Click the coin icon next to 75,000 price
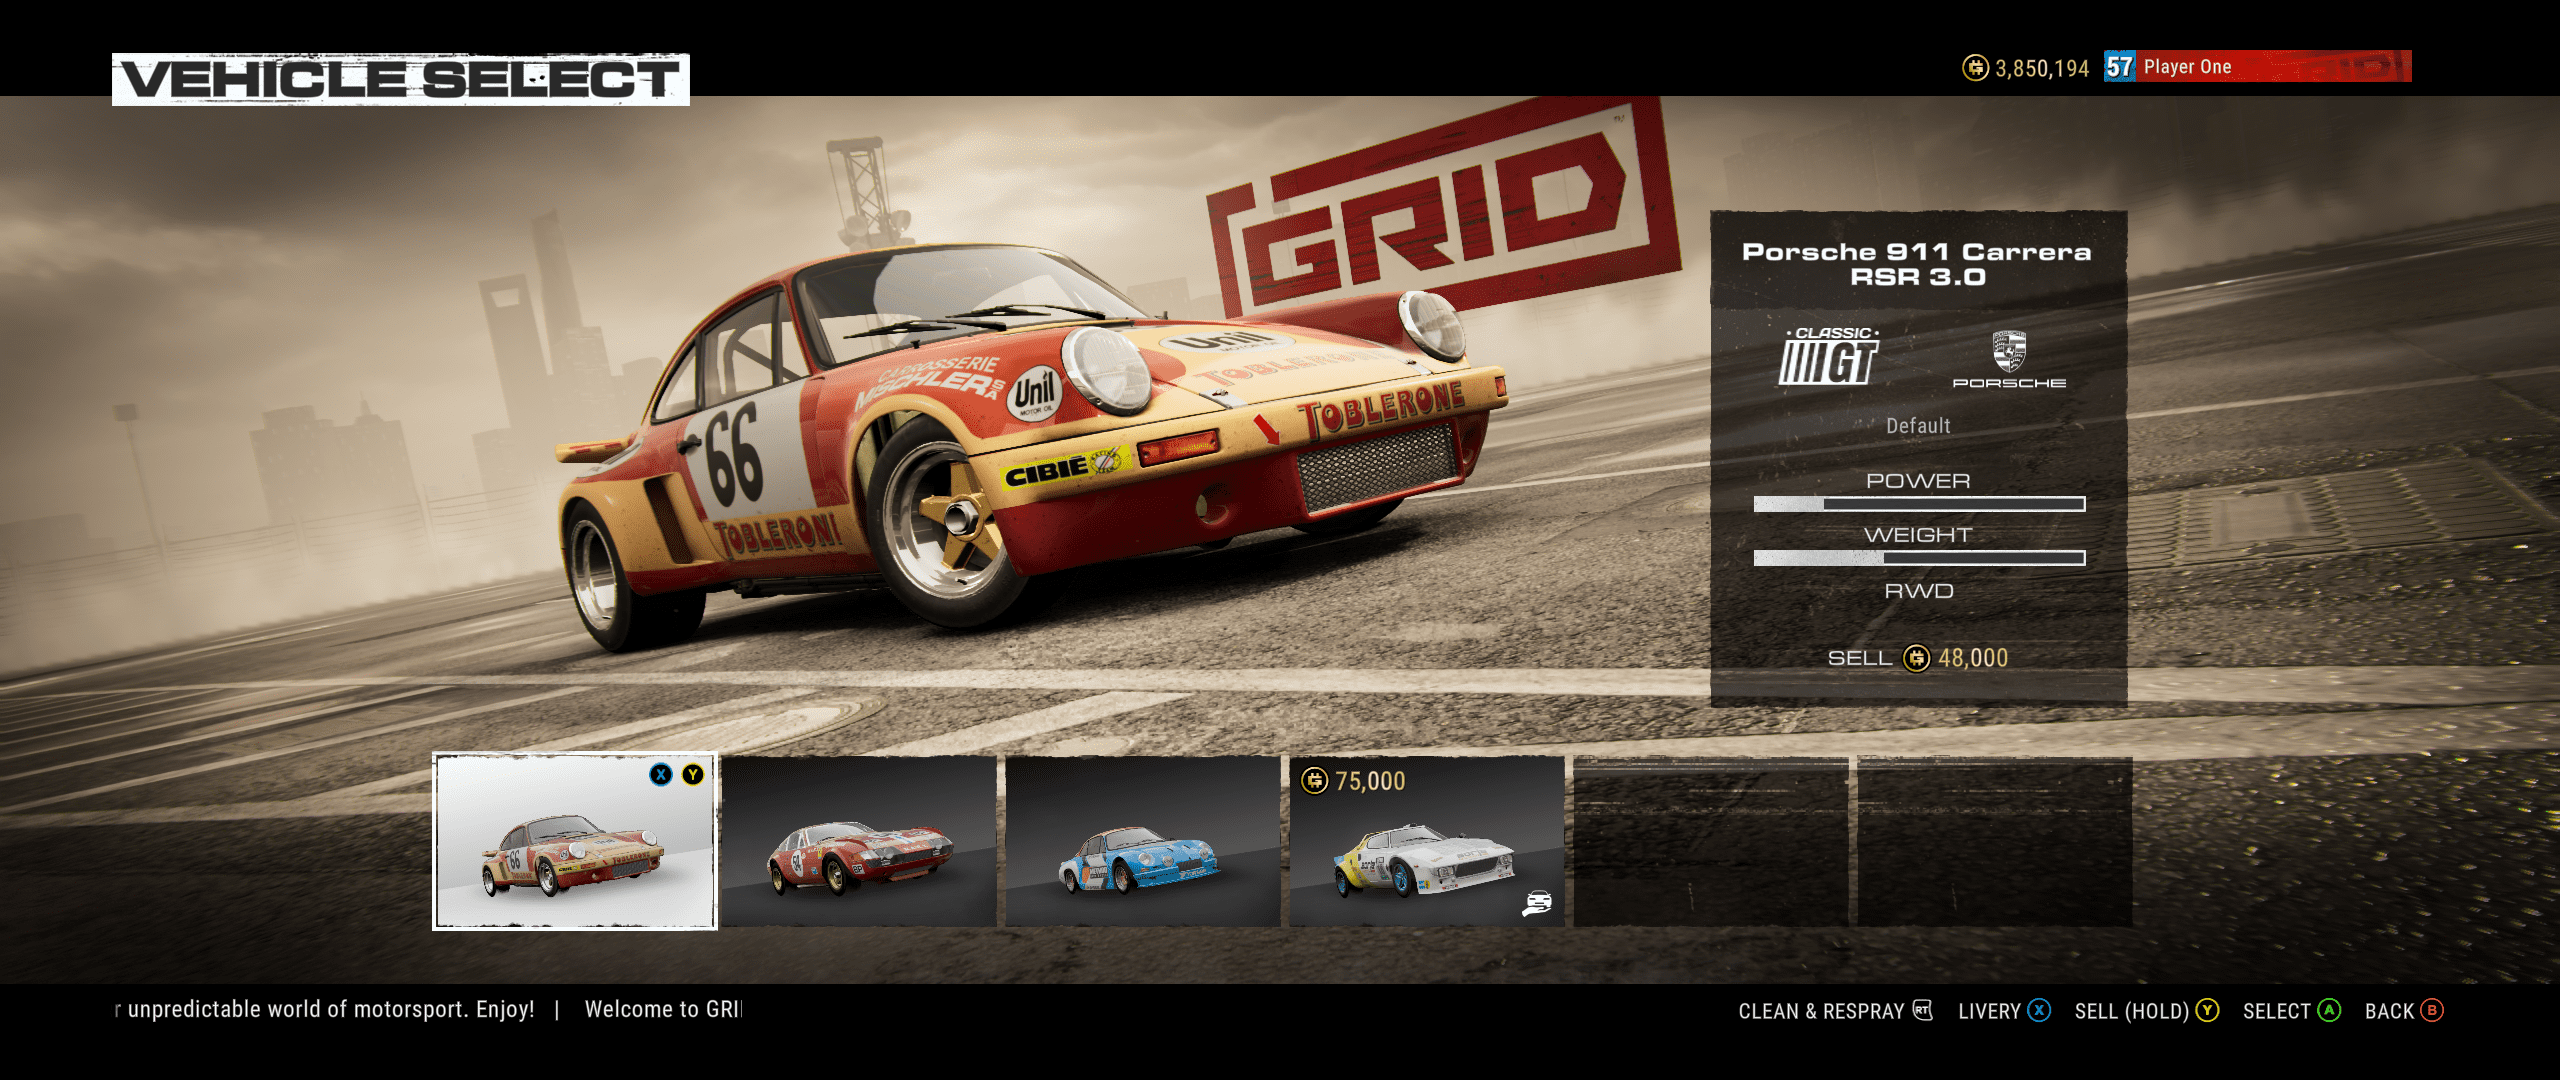This screenshot has height=1080, width=2560. pyautogui.click(x=1315, y=780)
